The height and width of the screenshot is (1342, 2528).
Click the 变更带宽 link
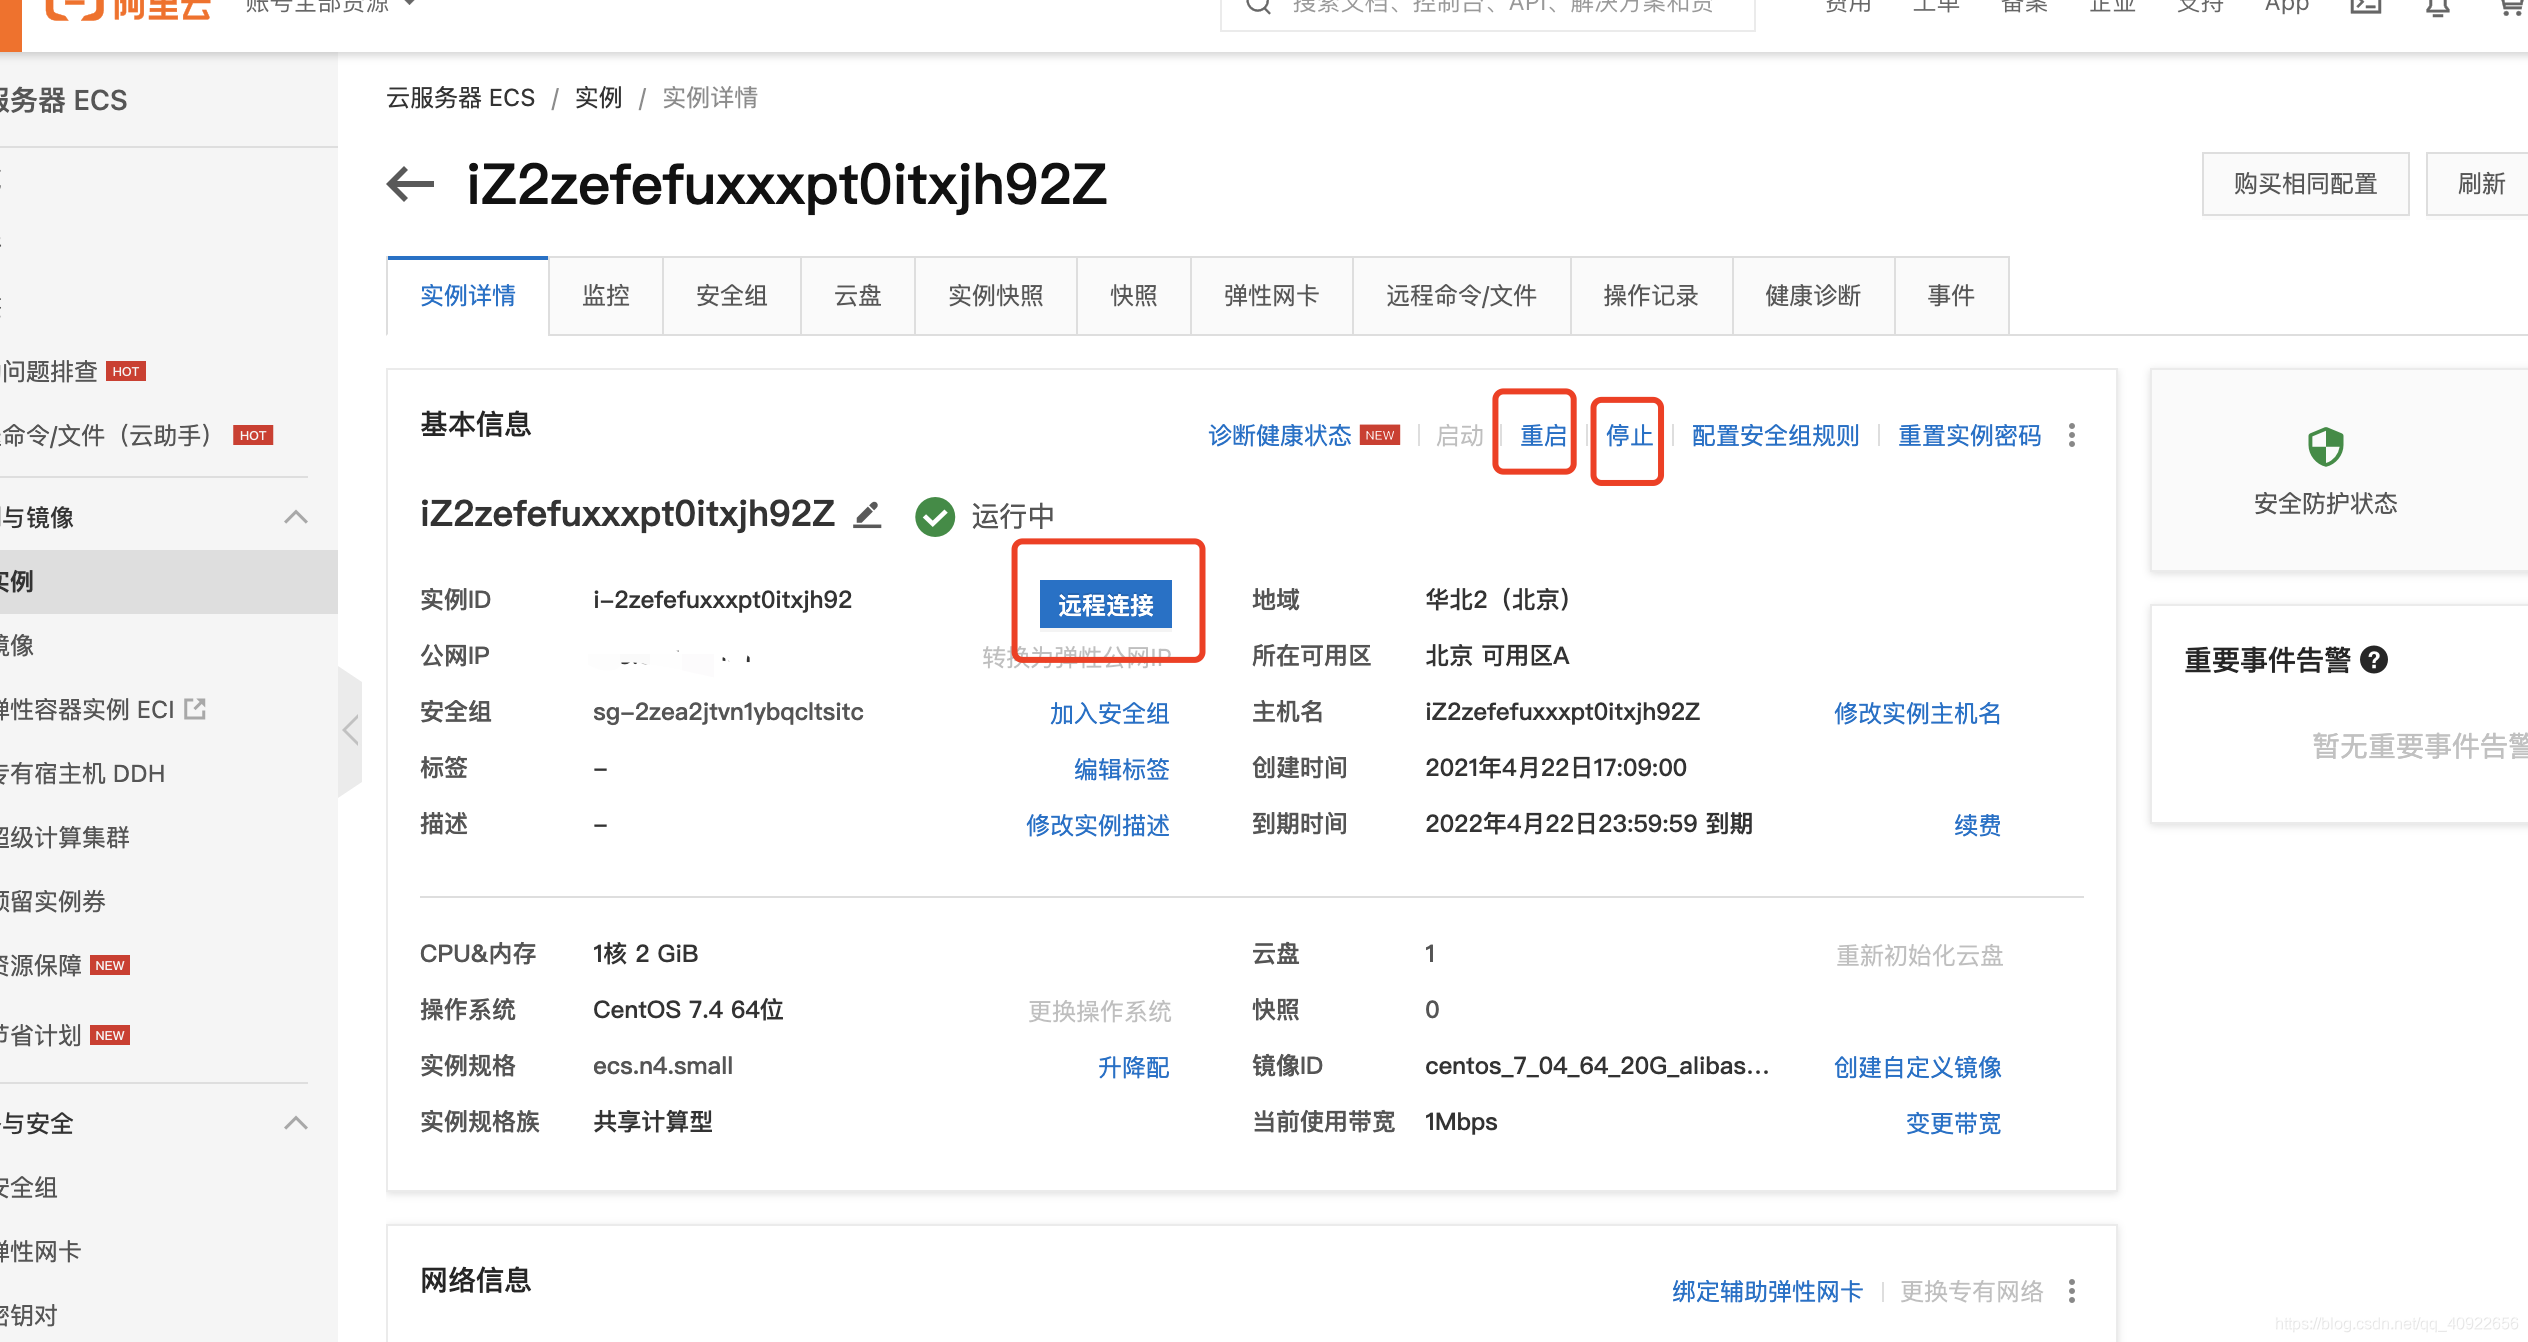tap(1954, 1123)
